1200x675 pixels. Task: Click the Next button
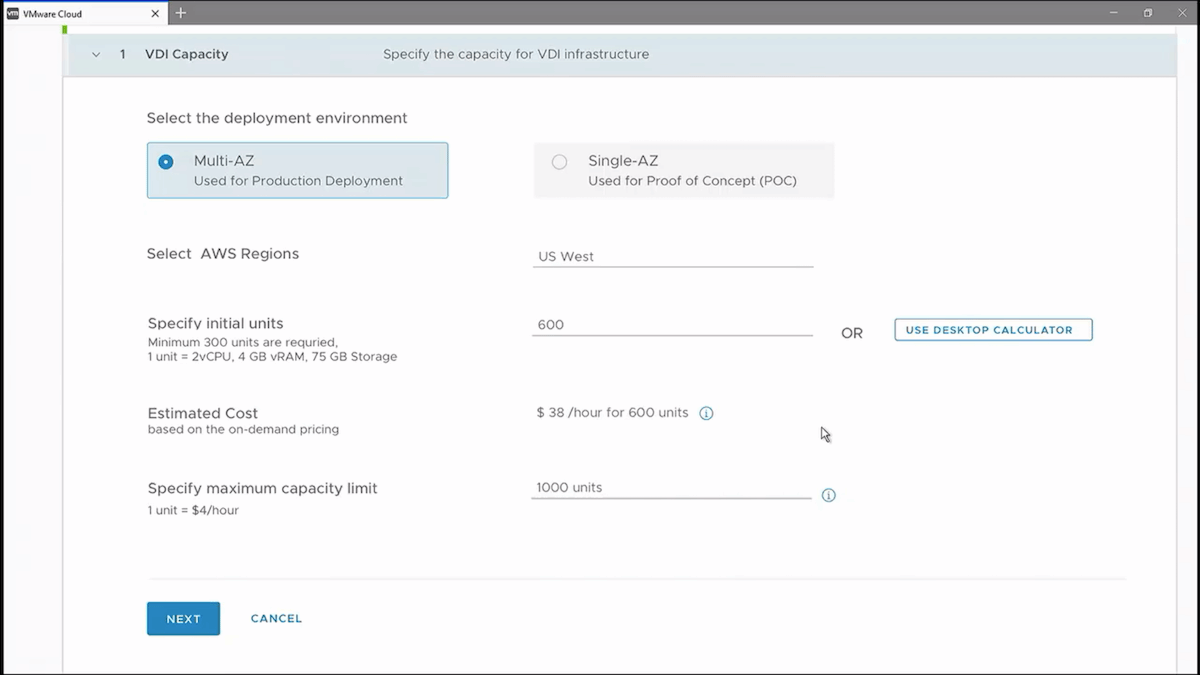[183, 619]
